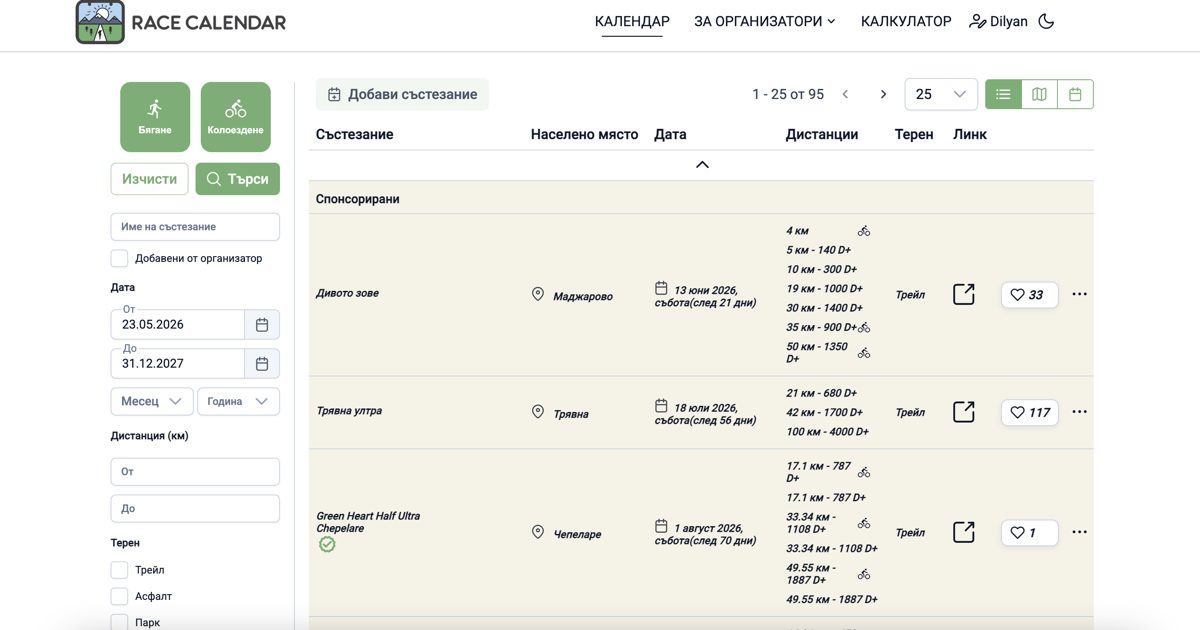Viewport: 1200px width, 630px height.
Task: Sort by Състезание column header
Action: (355, 134)
